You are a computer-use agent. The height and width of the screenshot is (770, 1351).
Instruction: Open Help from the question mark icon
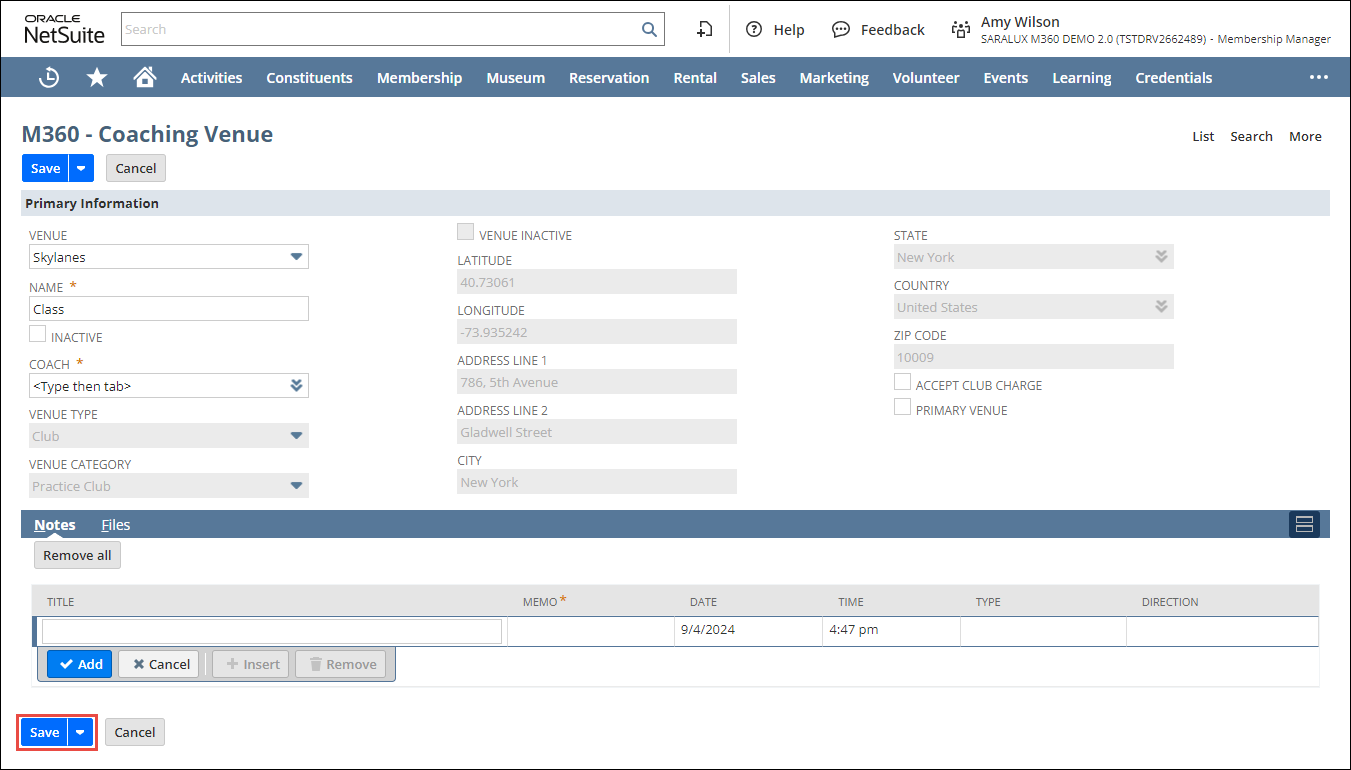(754, 30)
